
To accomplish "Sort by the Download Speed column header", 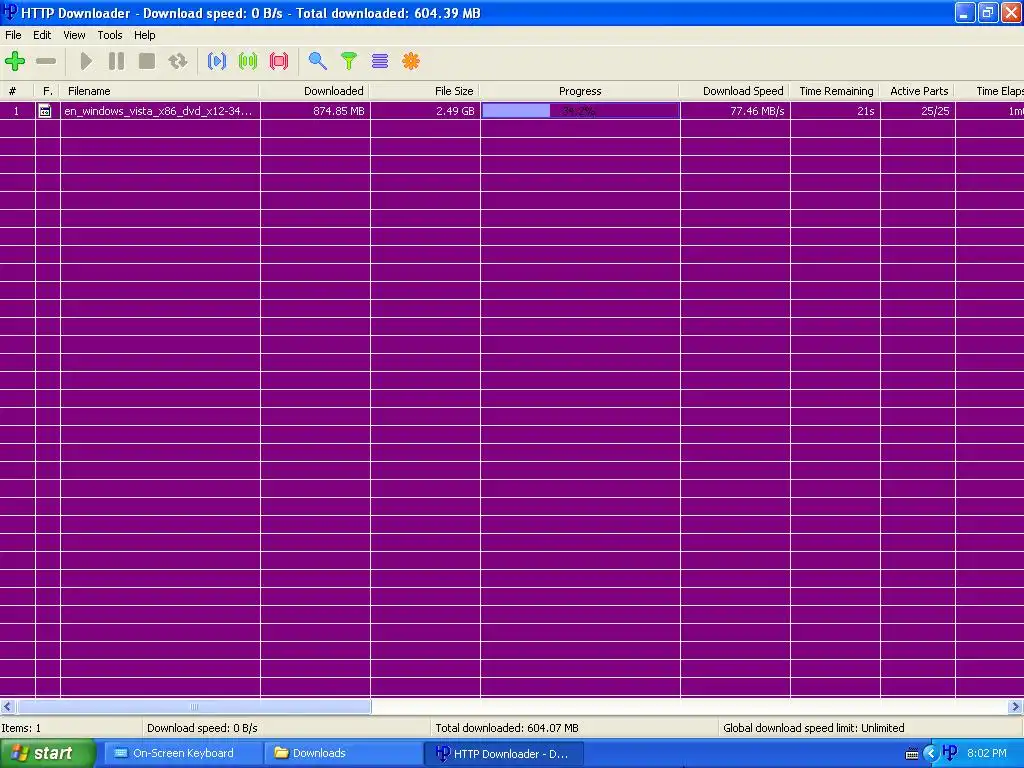I will [x=735, y=91].
